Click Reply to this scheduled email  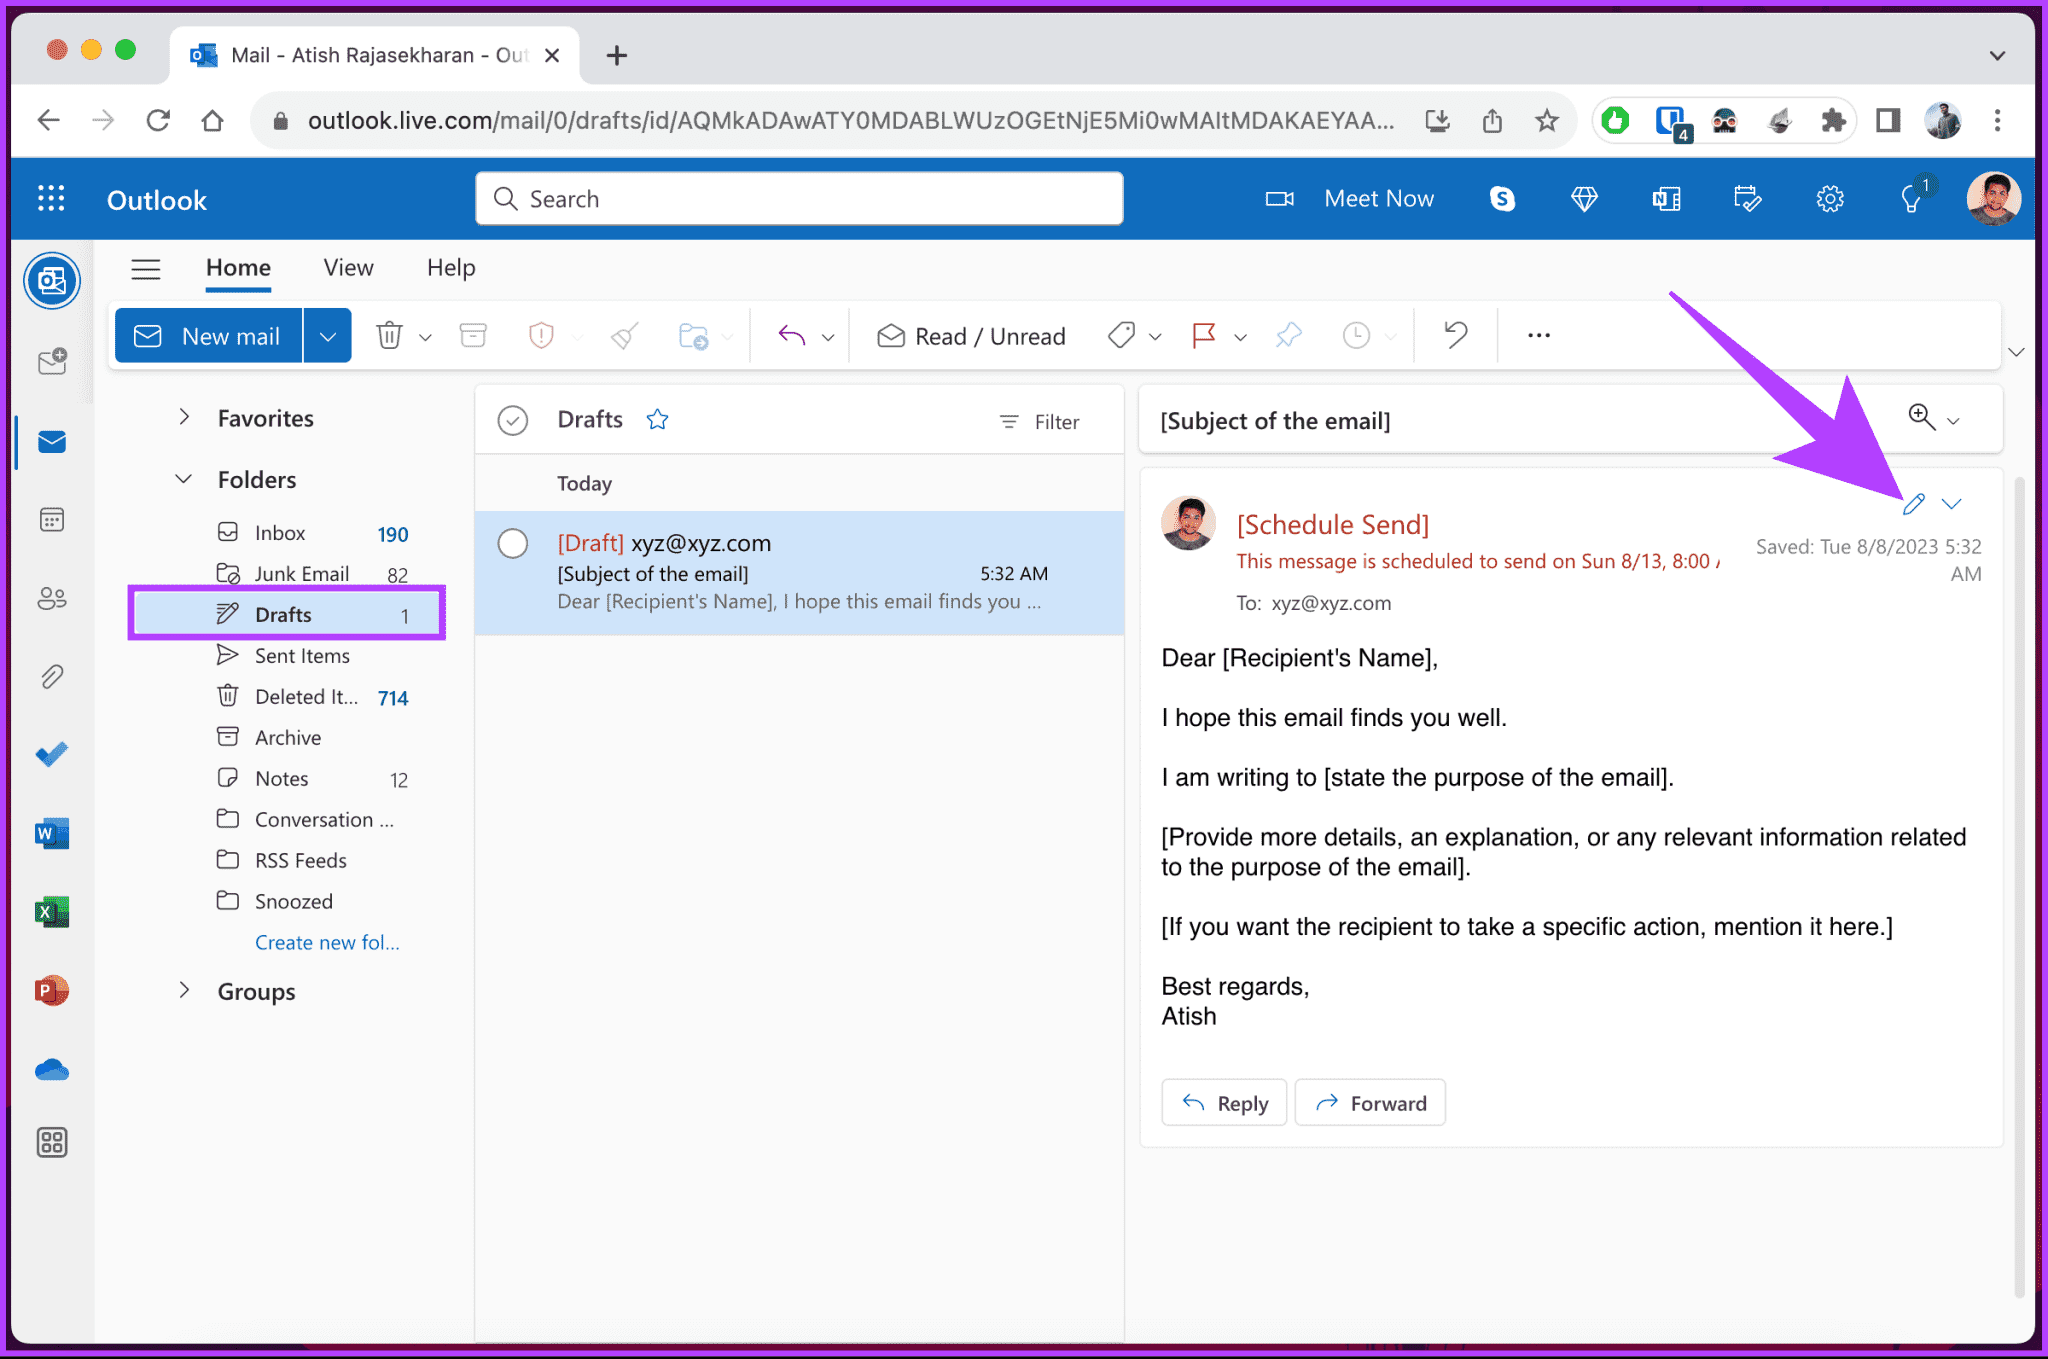(x=1225, y=1103)
